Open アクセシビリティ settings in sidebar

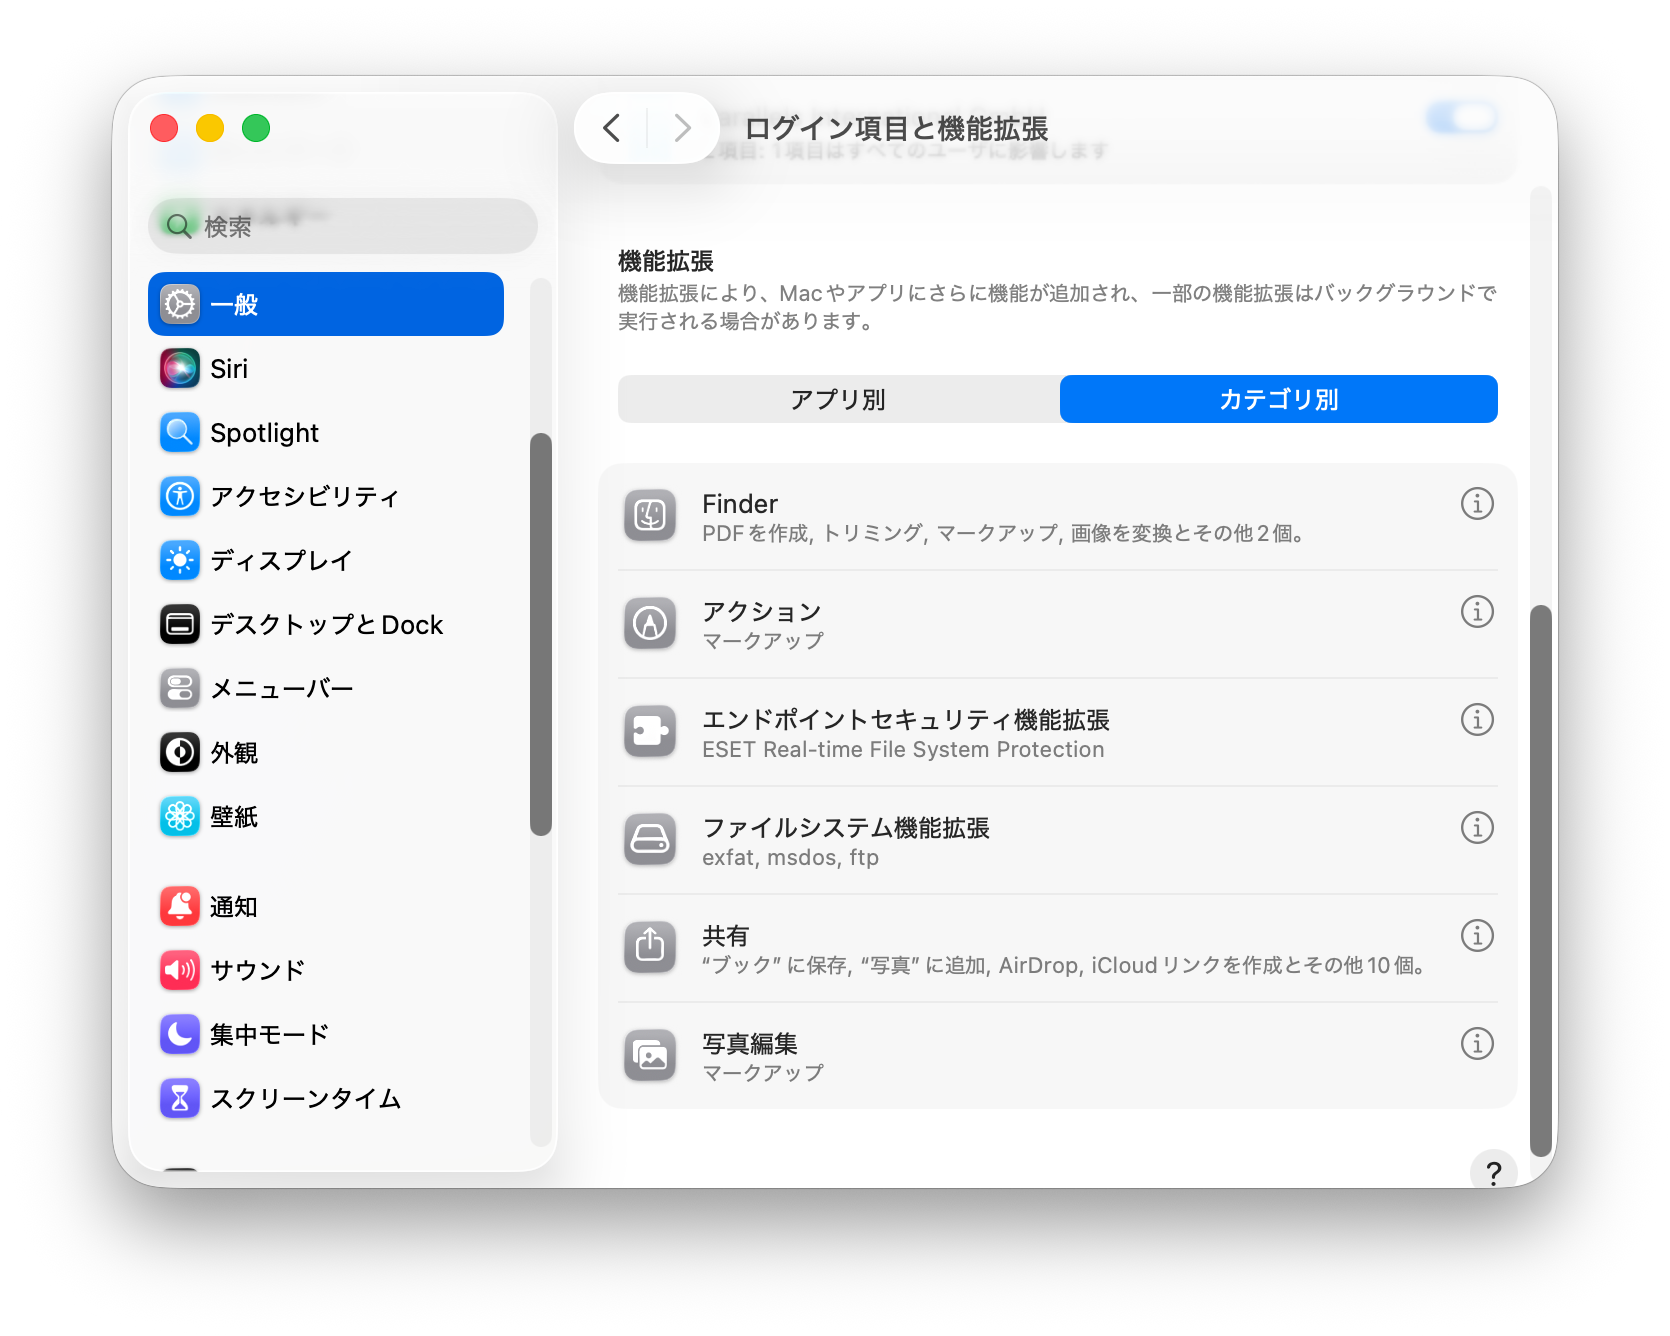pos(304,497)
